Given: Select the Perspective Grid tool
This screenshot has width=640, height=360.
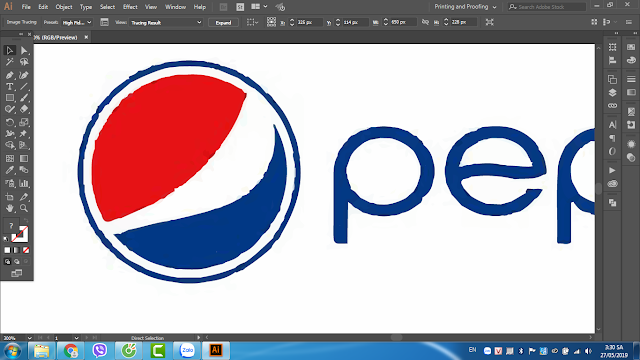Looking at the screenshot, I should pos(24,145).
